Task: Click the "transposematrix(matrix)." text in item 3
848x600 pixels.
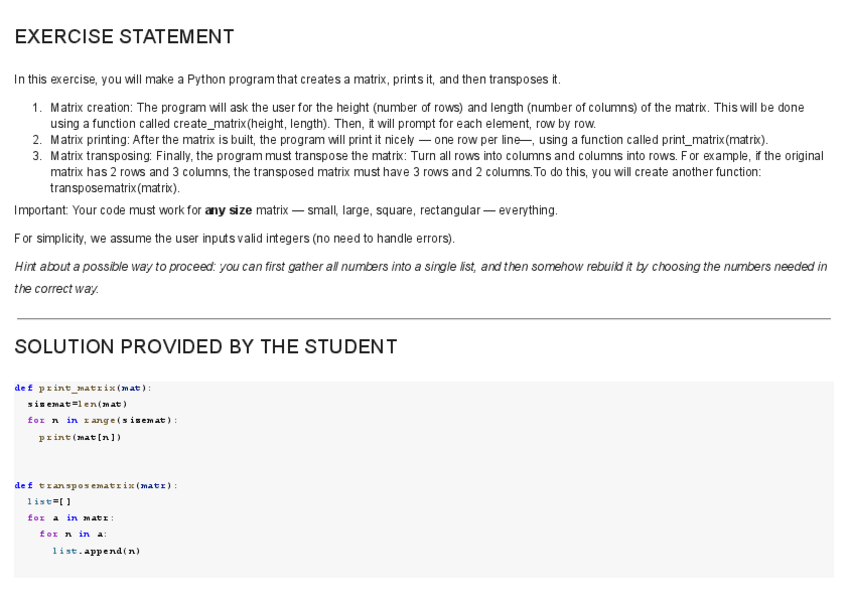Action: (x=115, y=188)
